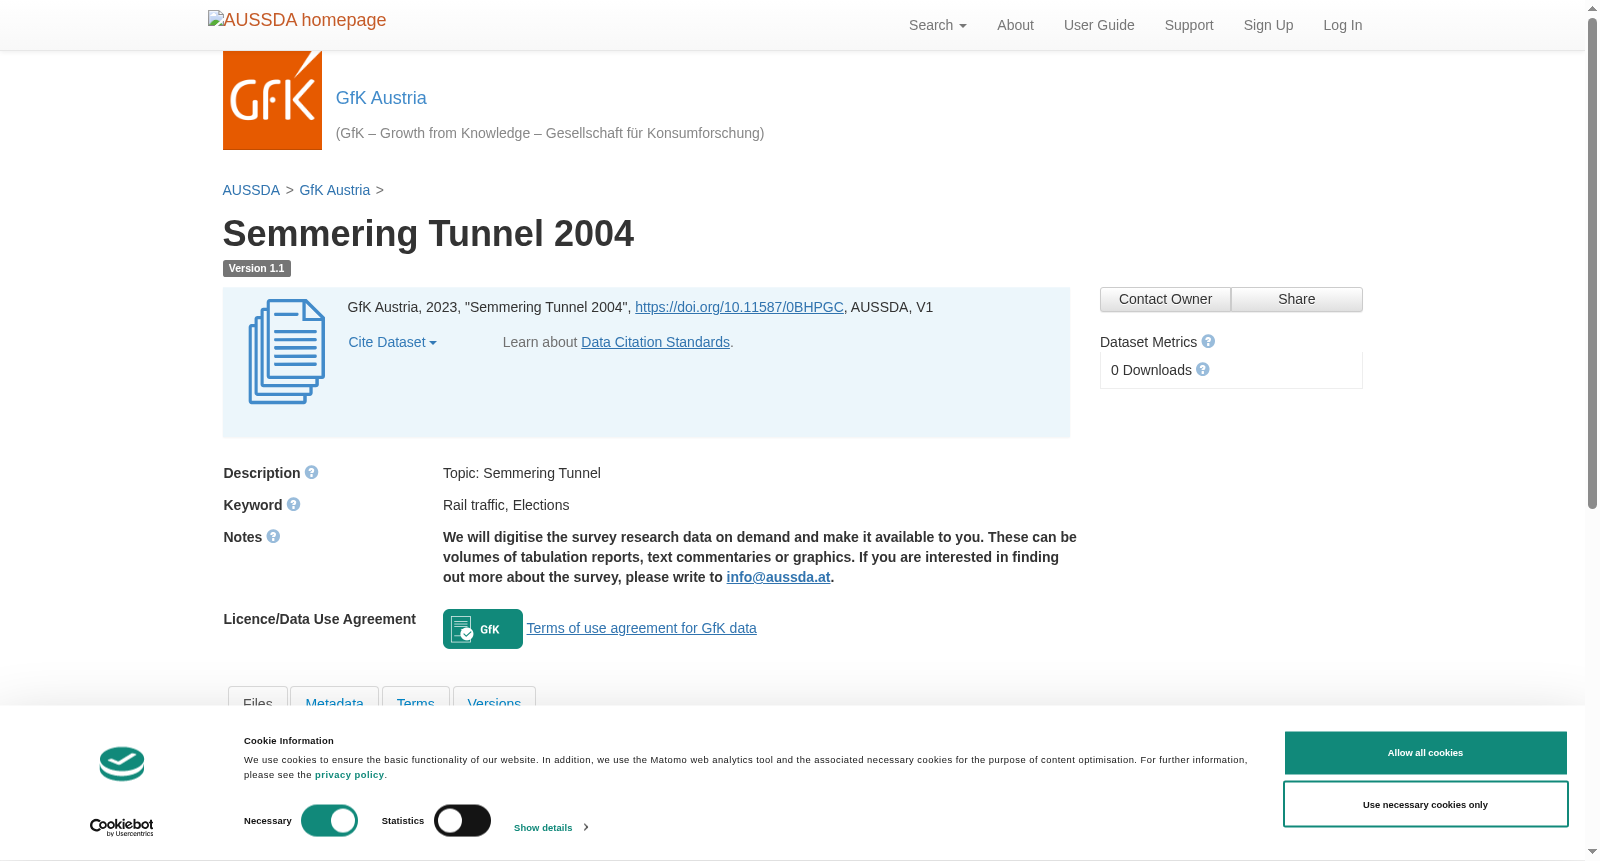Toggle the Necessary cookies switch
The height and width of the screenshot is (861, 1600).
329,821
